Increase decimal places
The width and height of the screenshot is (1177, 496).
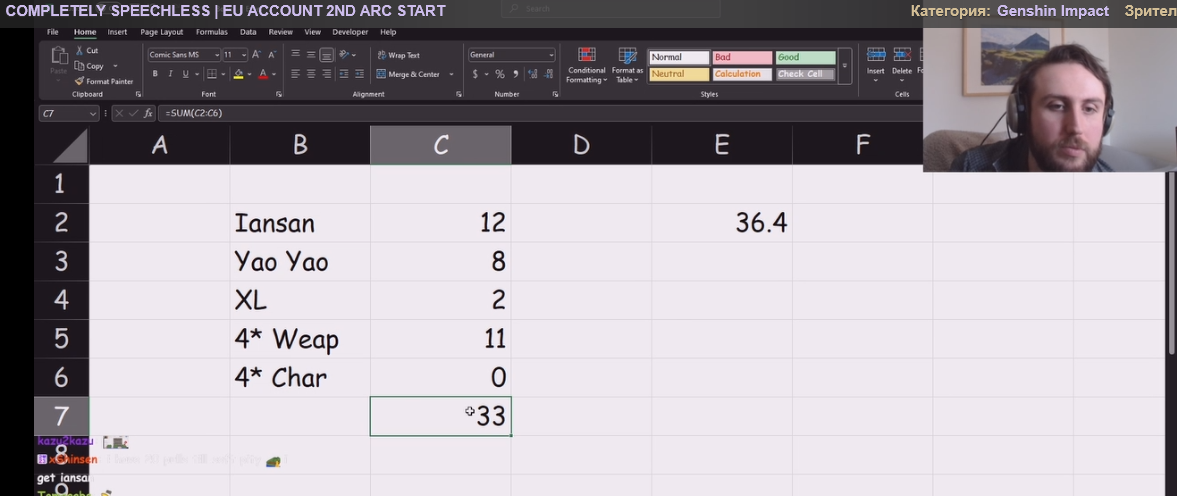pos(533,74)
